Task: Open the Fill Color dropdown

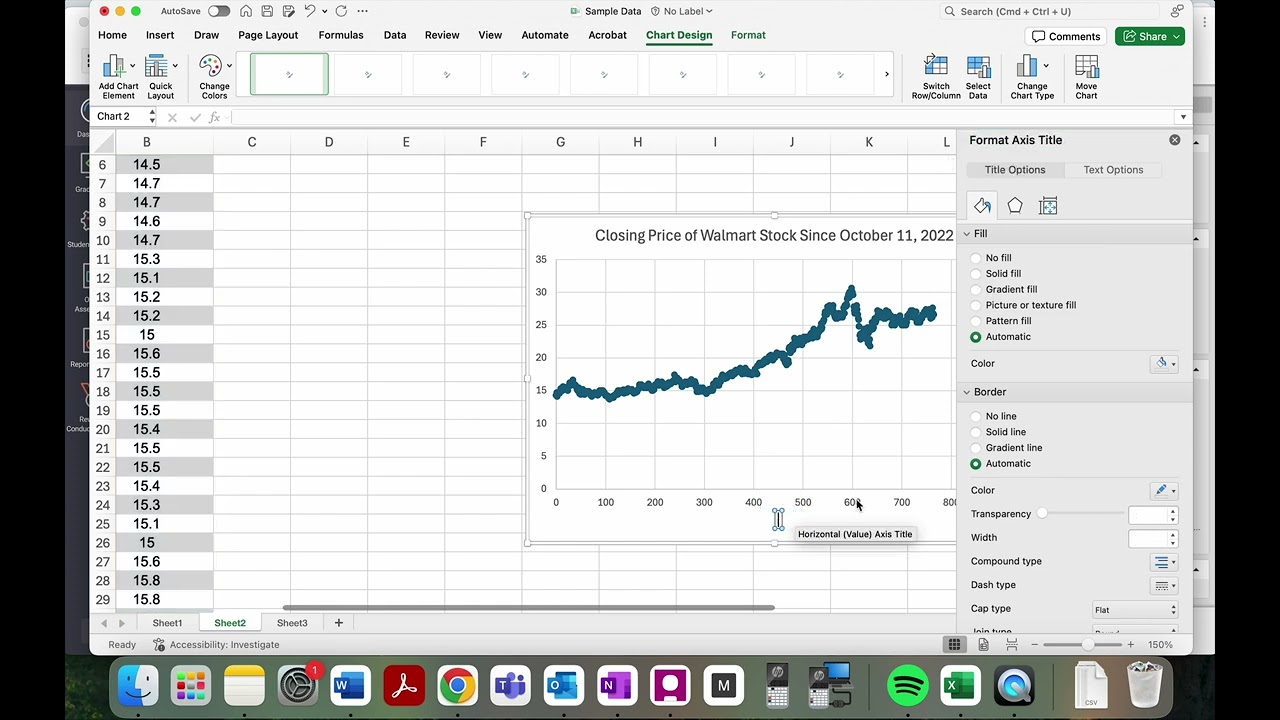Action: [1165, 364]
